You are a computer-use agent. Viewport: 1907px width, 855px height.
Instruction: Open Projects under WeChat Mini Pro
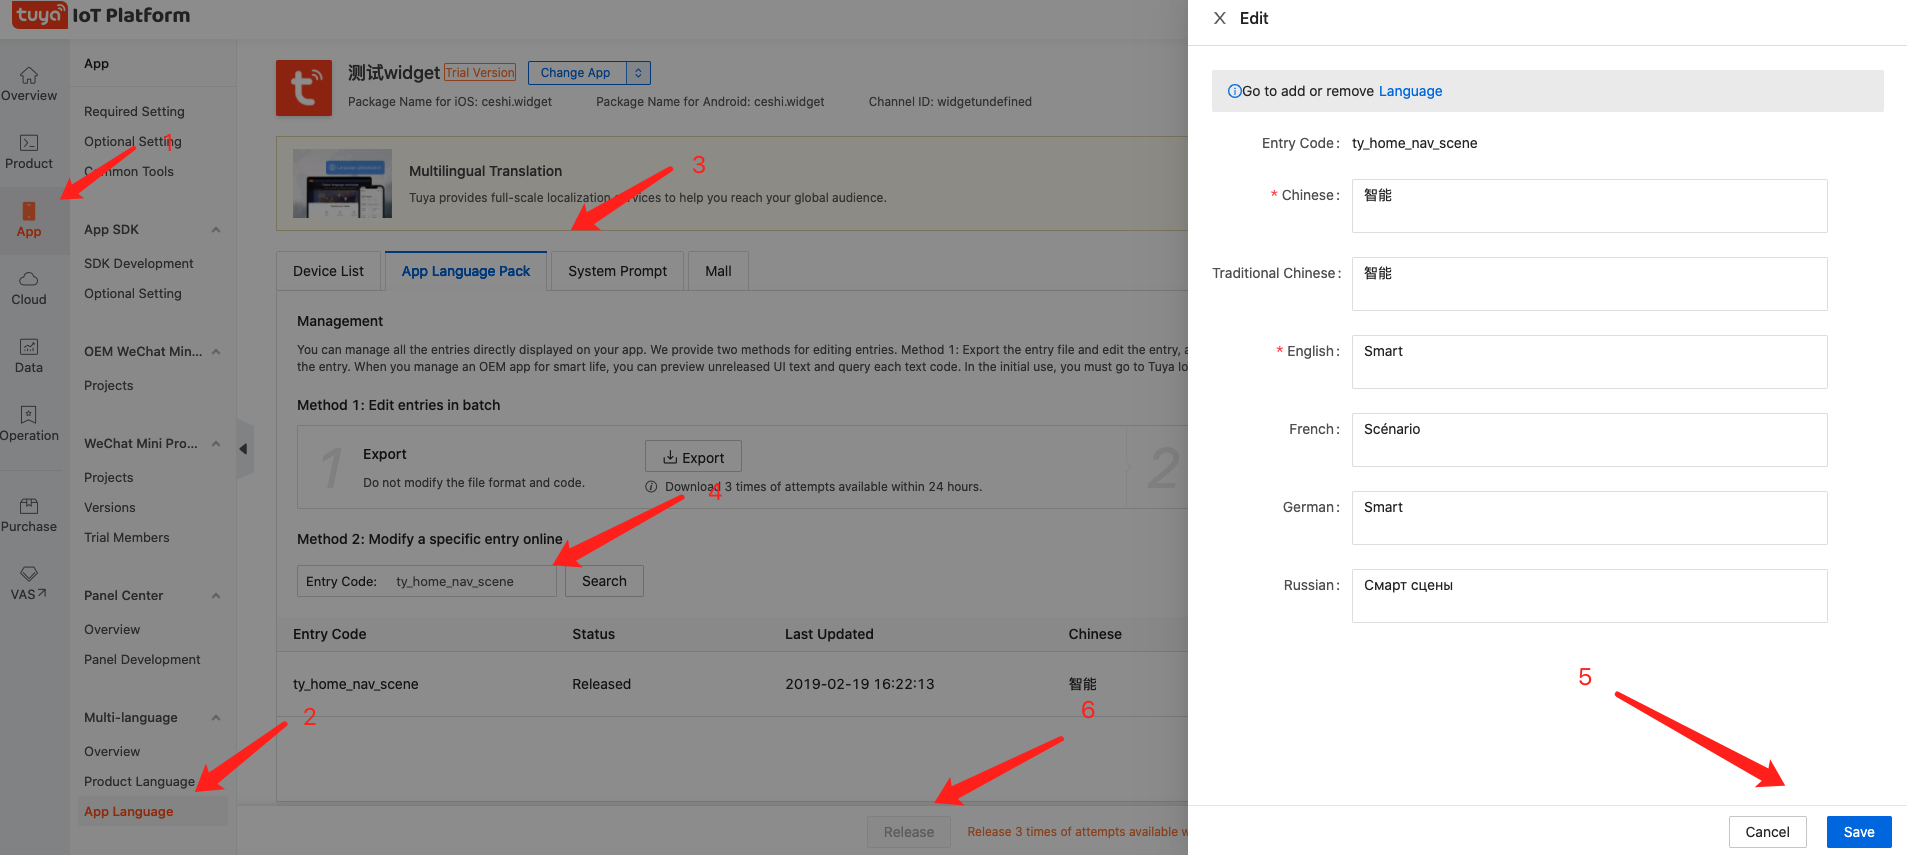(108, 478)
